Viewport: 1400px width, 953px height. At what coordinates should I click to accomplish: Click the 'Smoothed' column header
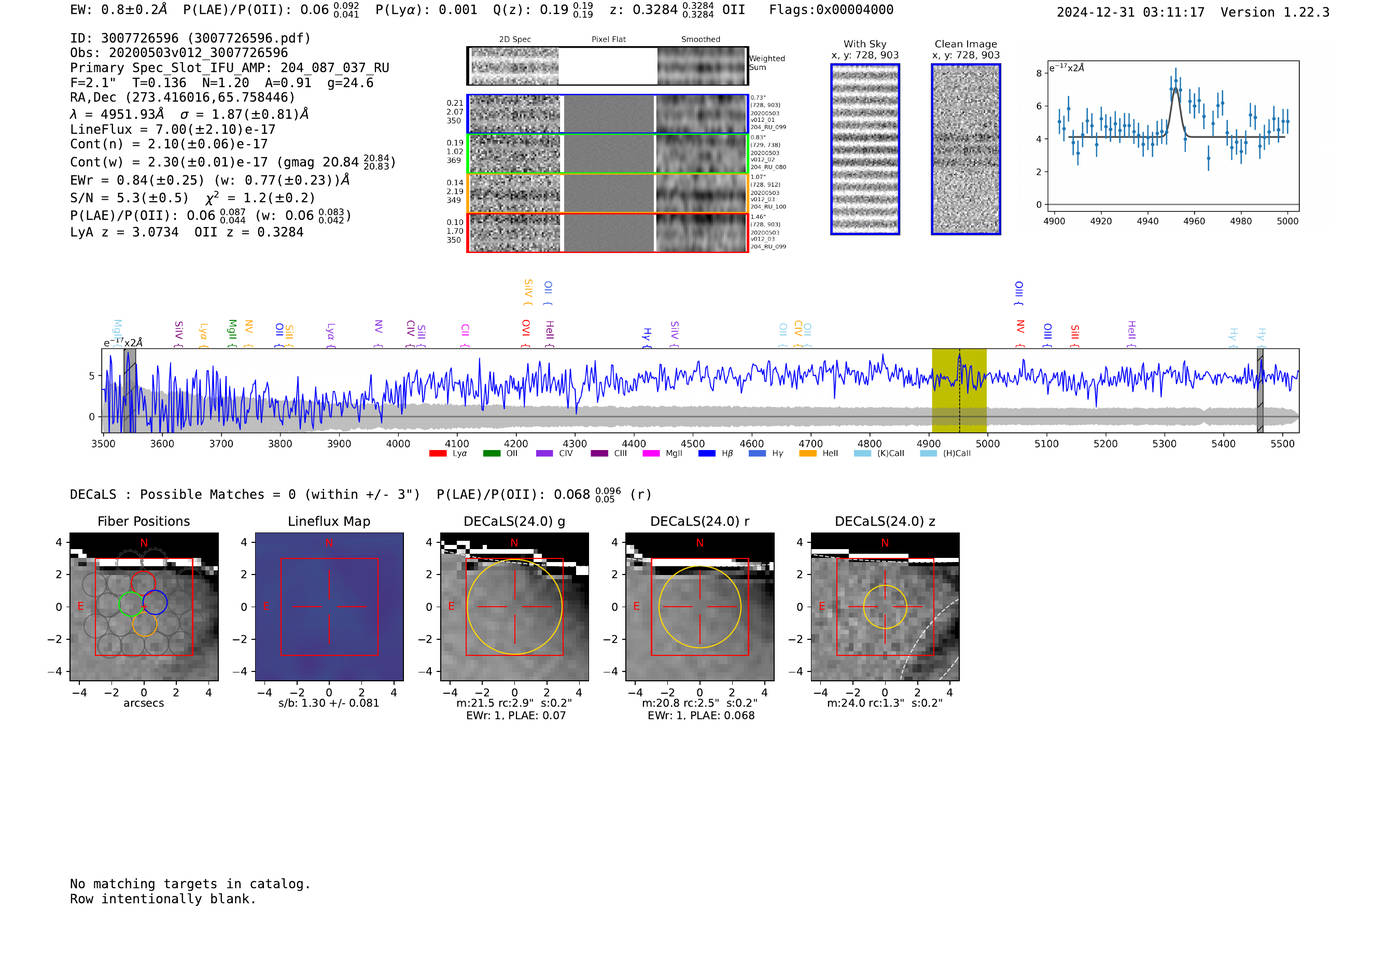coord(700,39)
